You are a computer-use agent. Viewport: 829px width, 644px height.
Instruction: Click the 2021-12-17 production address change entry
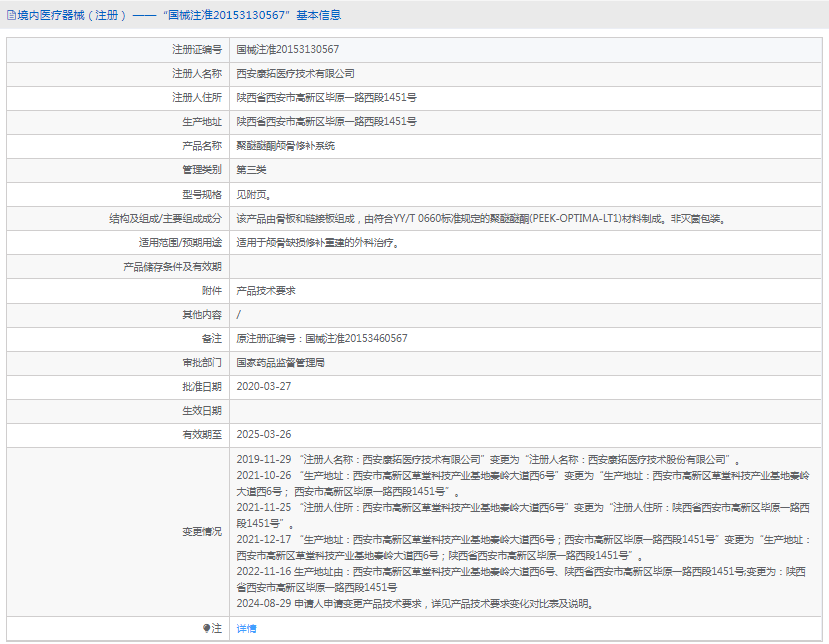(523, 547)
